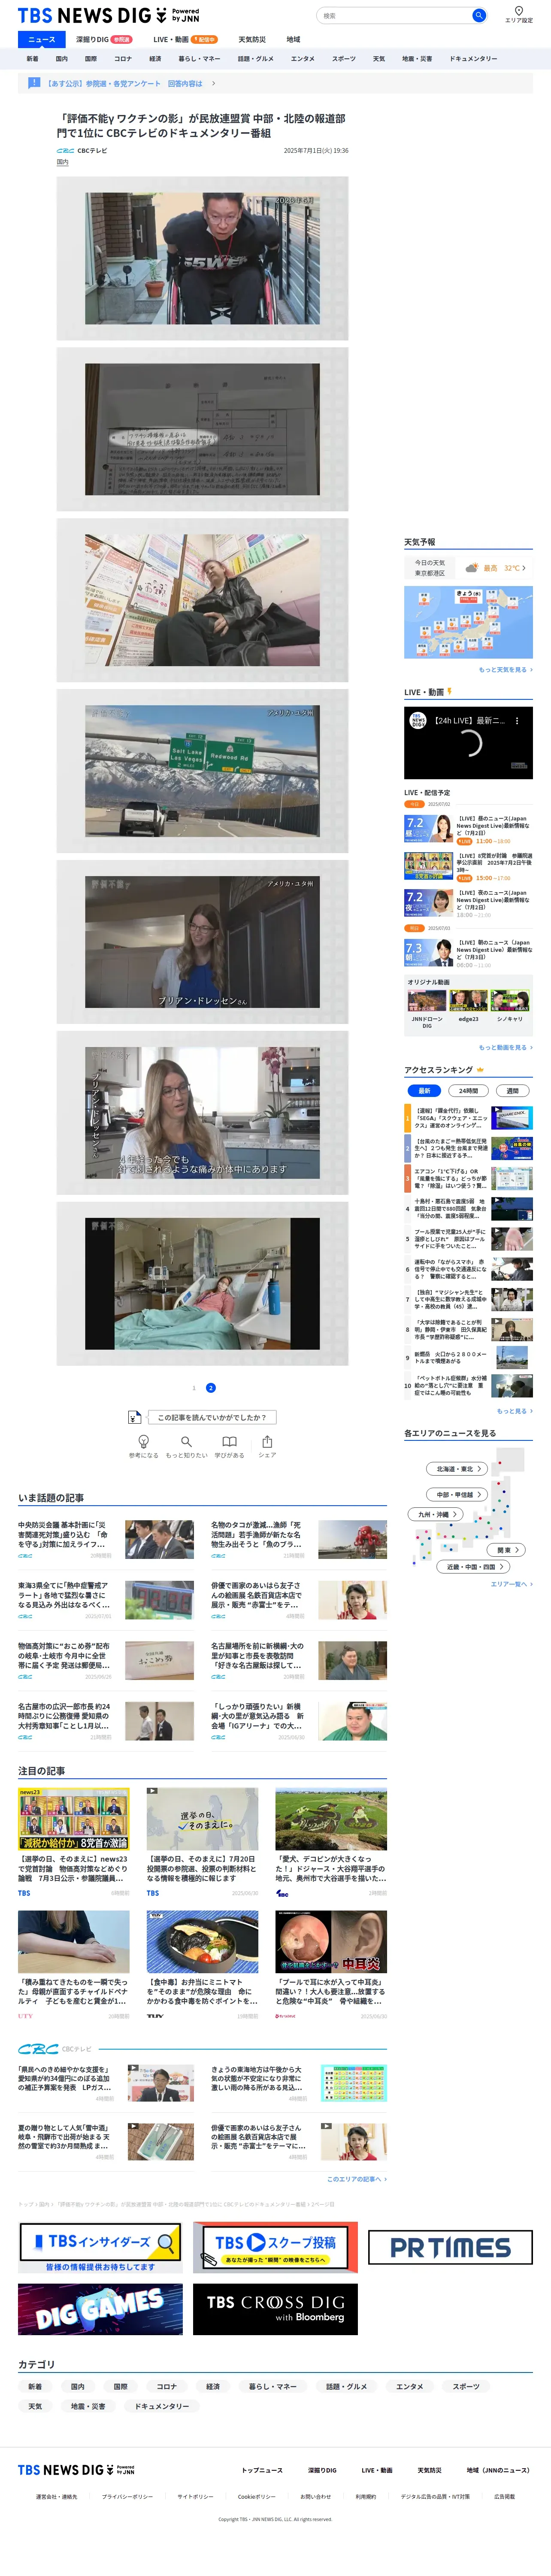Expand the 北海道・東北 area button
This screenshot has height=2576, width=551.
point(458,1469)
